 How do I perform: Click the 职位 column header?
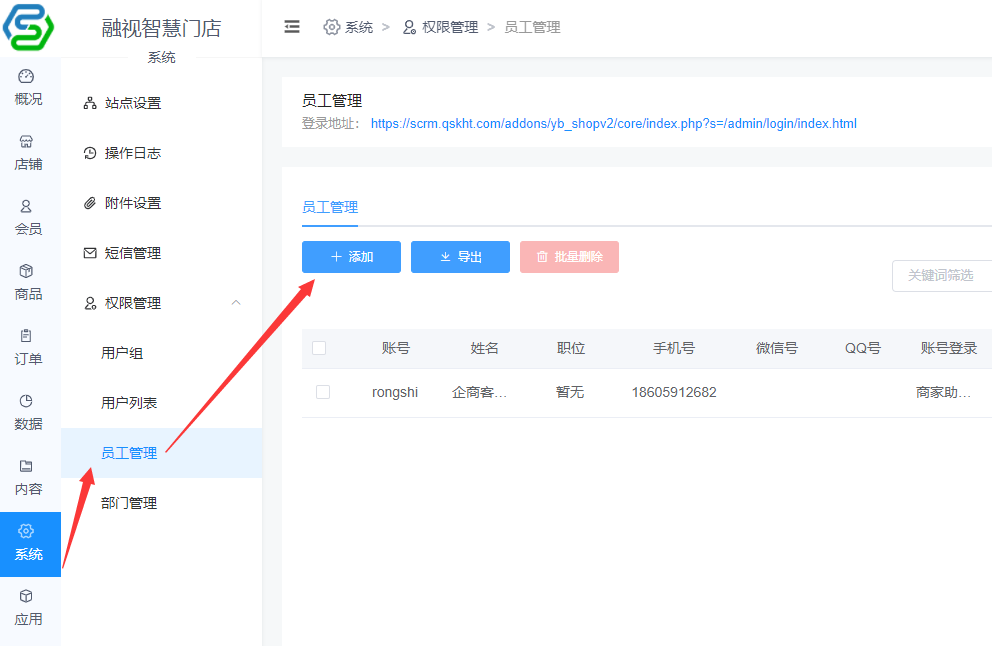pos(571,348)
